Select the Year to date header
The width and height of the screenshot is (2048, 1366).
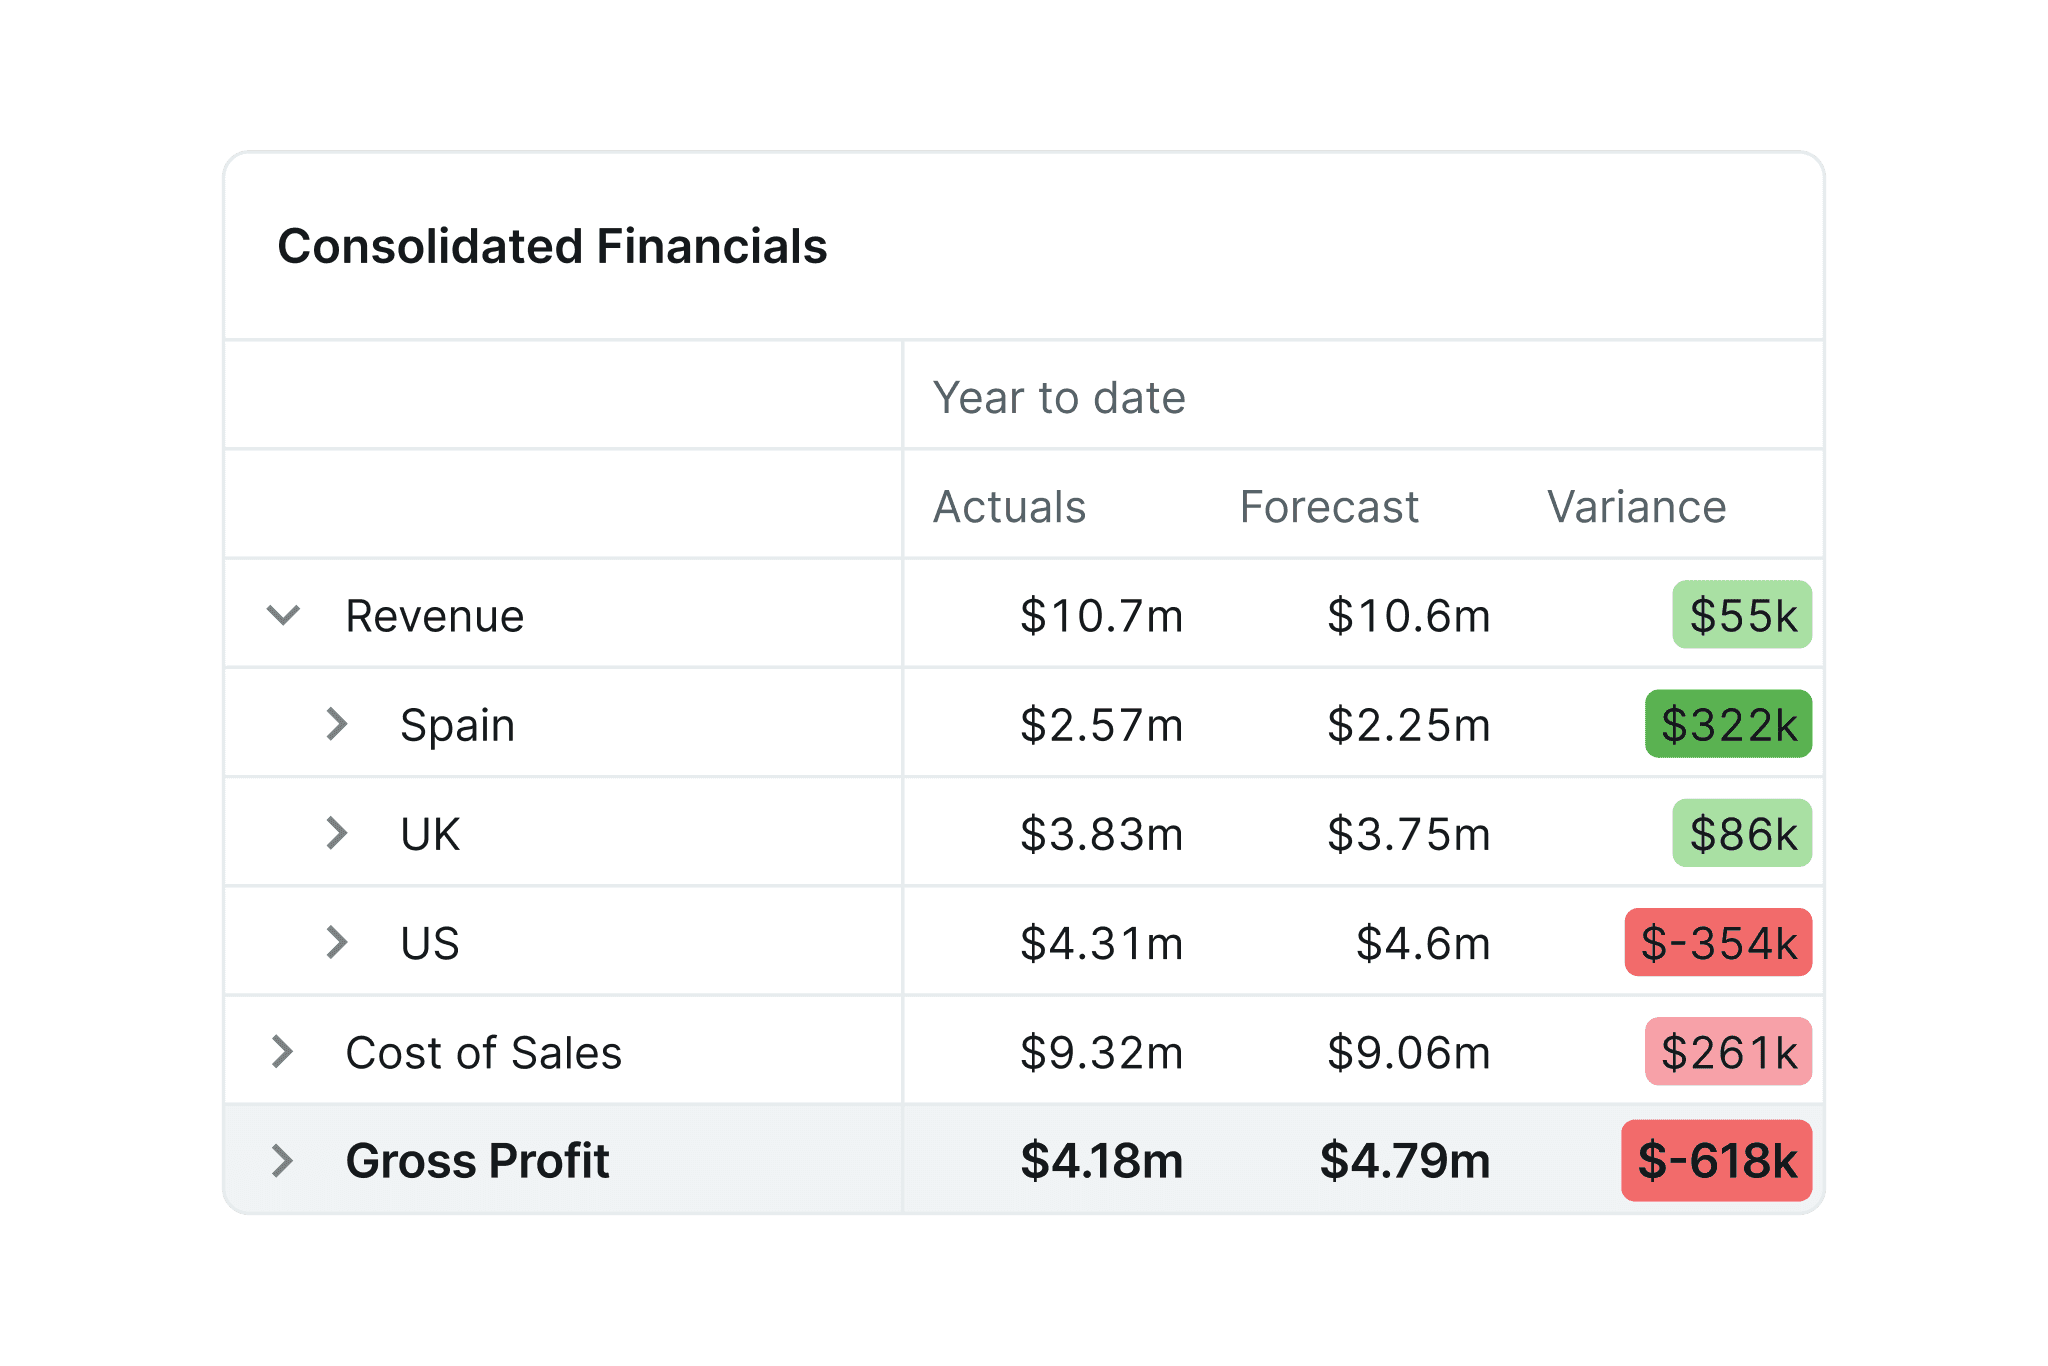pyautogui.click(x=1059, y=397)
